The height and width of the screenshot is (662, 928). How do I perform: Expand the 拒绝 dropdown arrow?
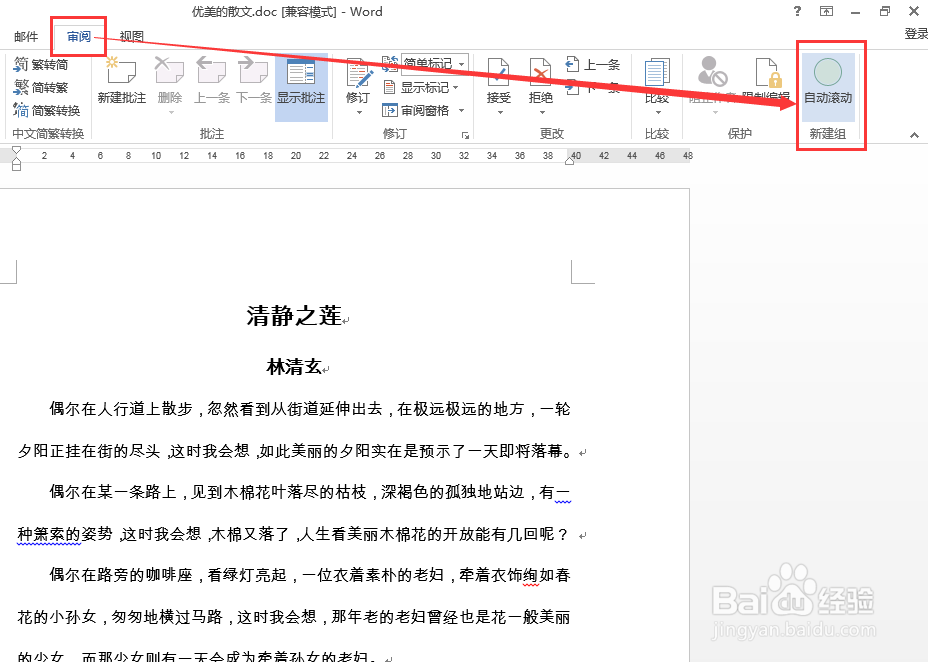(542, 112)
